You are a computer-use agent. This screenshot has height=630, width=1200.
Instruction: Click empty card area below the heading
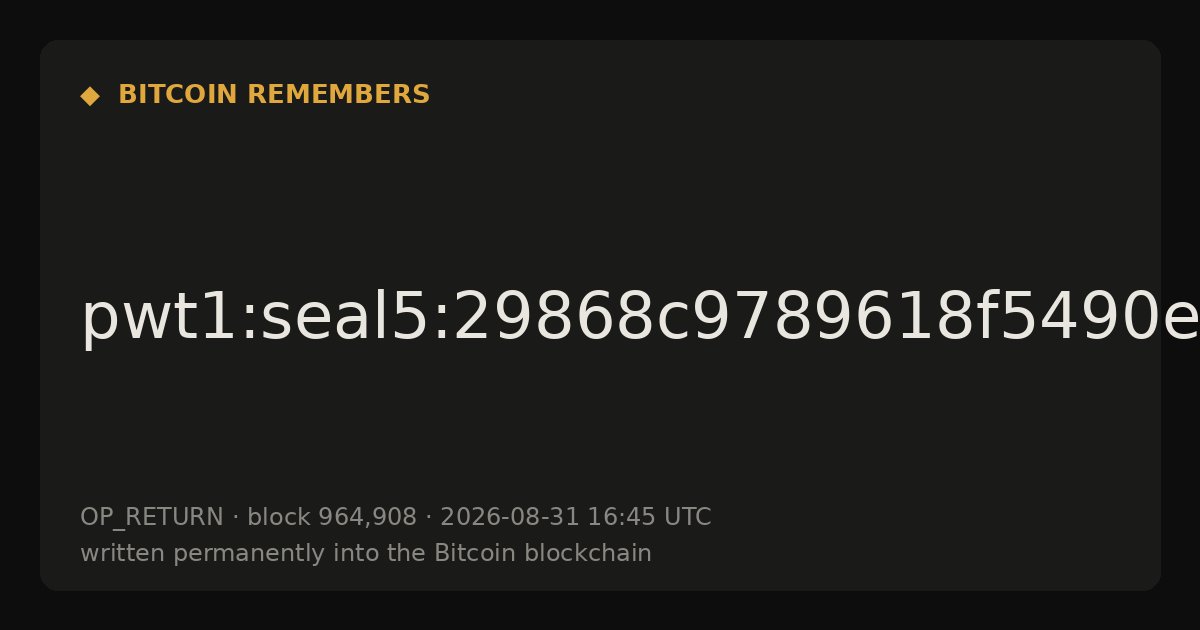tap(600, 190)
